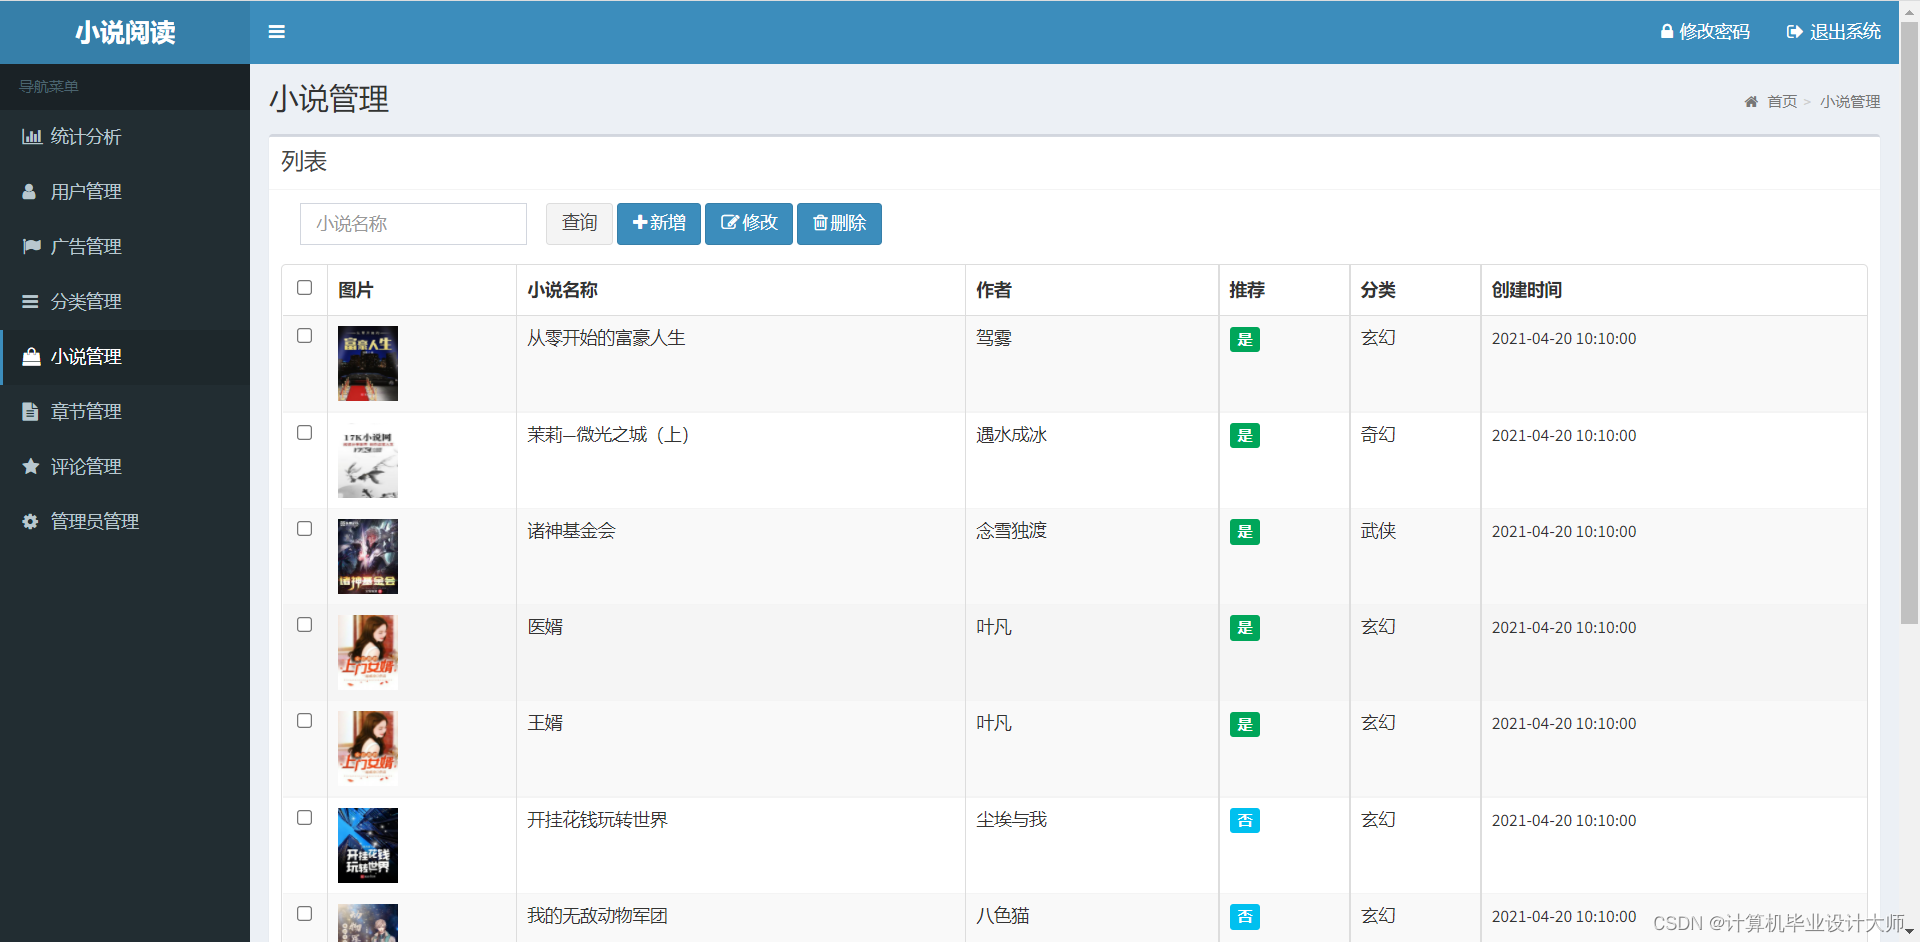Viewport: 1920px width, 942px height.
Task: Open 用户管理 in the sidebar
Action: coord(125,192)
